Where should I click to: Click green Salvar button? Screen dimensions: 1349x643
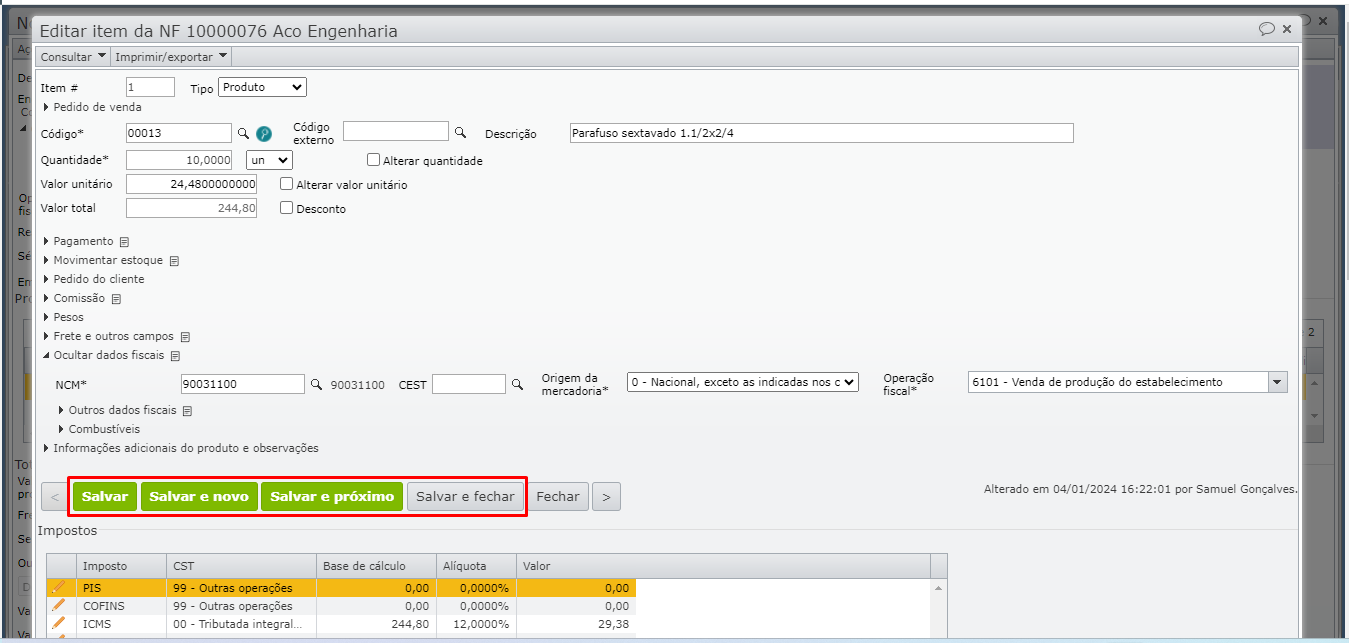(x=105, y=497)
